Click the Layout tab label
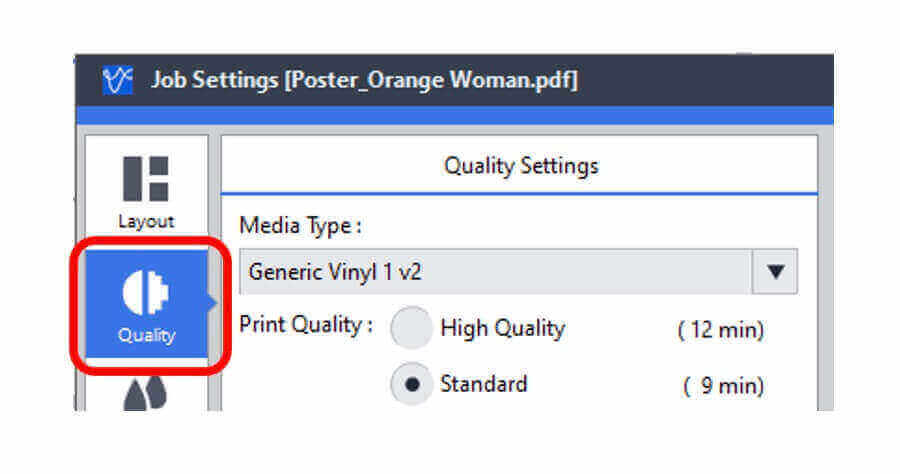 [x=146, y=222]
